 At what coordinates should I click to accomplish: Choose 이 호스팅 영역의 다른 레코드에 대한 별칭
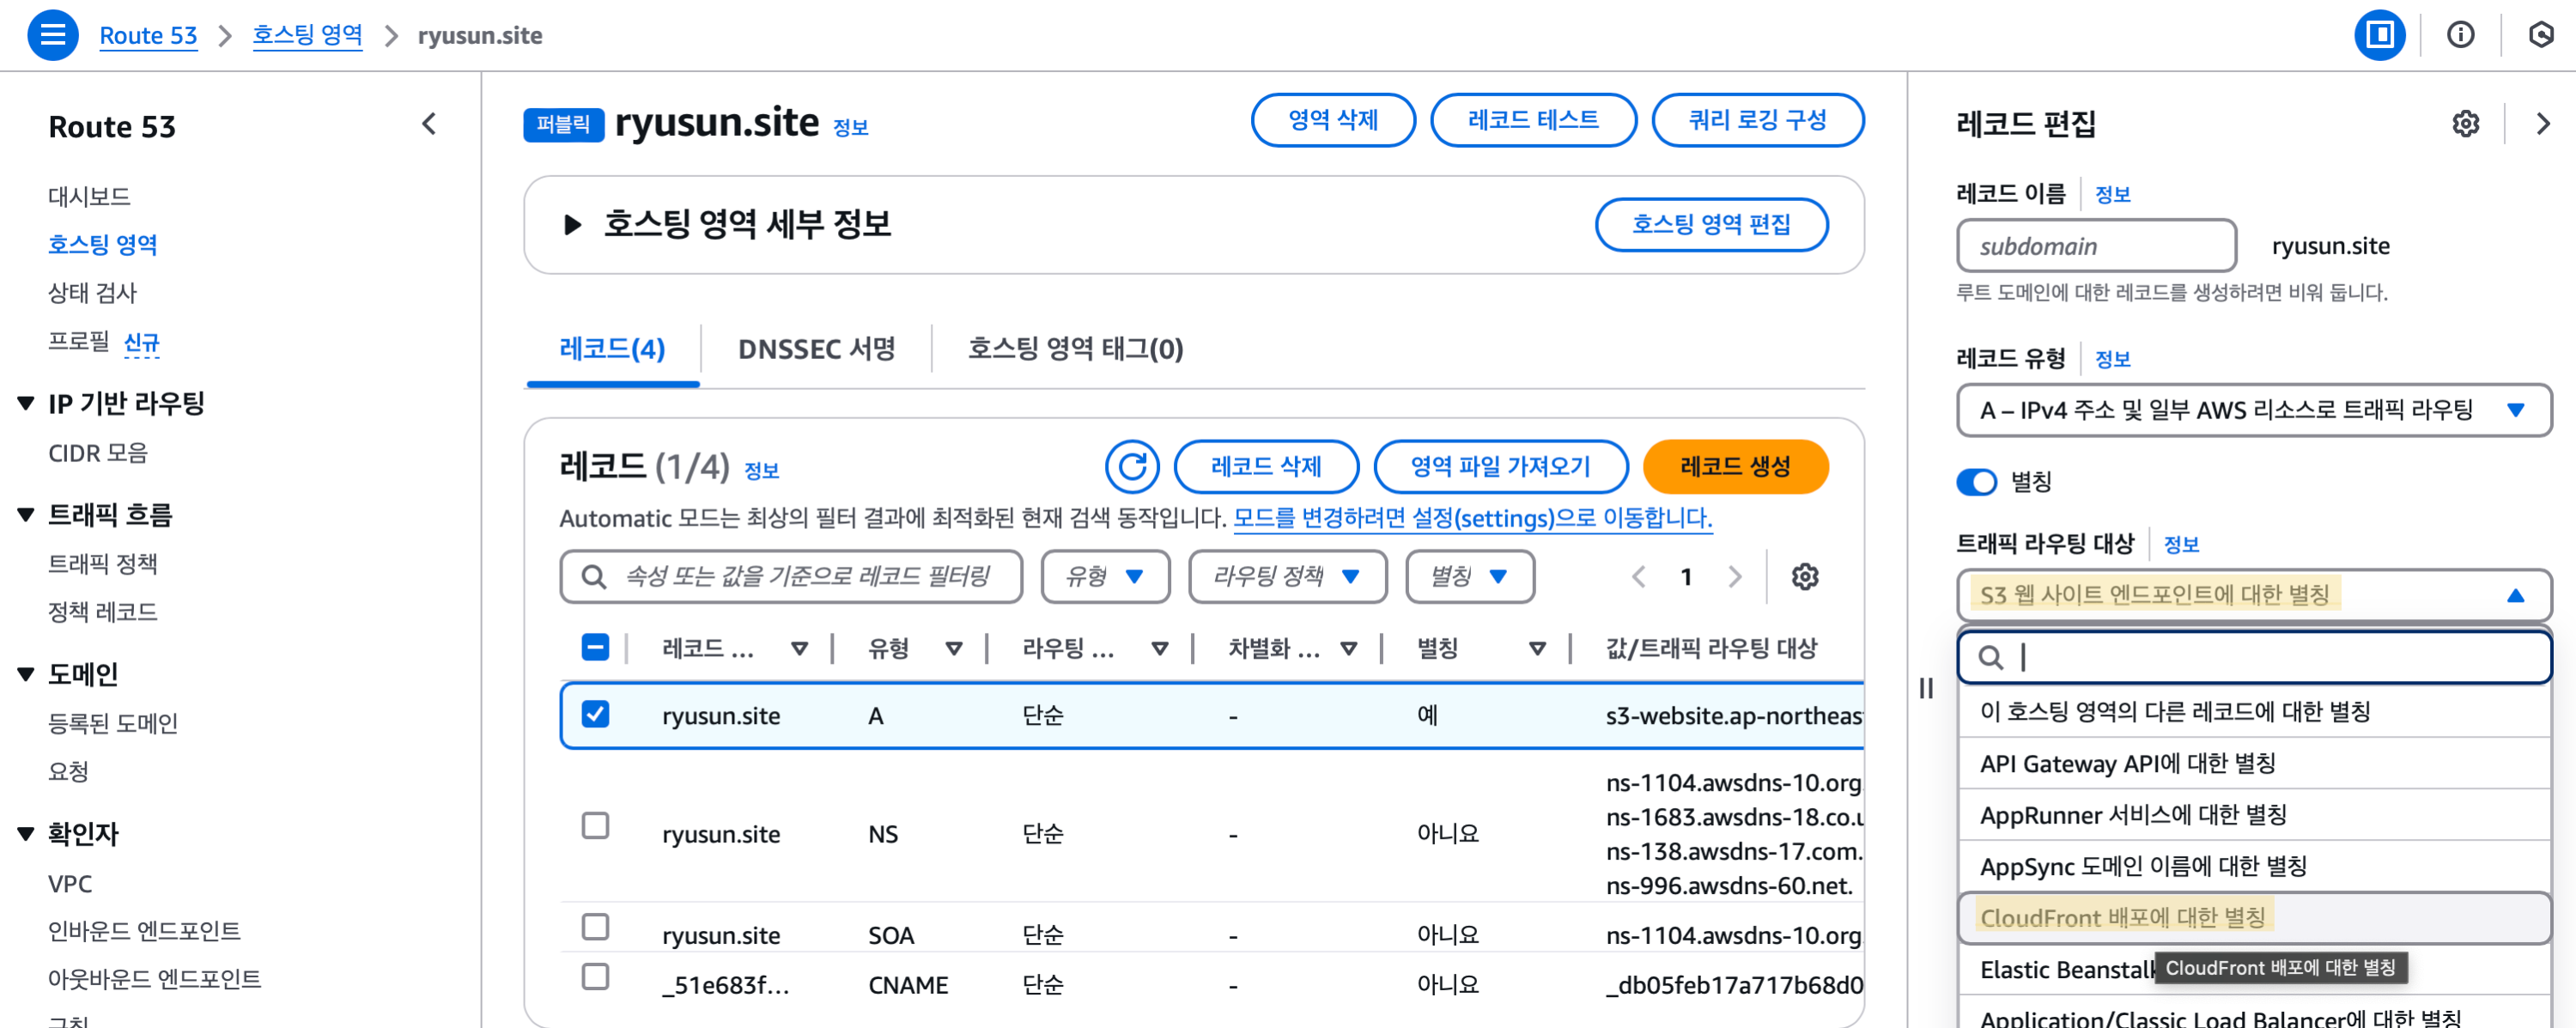coord(2254,711)
